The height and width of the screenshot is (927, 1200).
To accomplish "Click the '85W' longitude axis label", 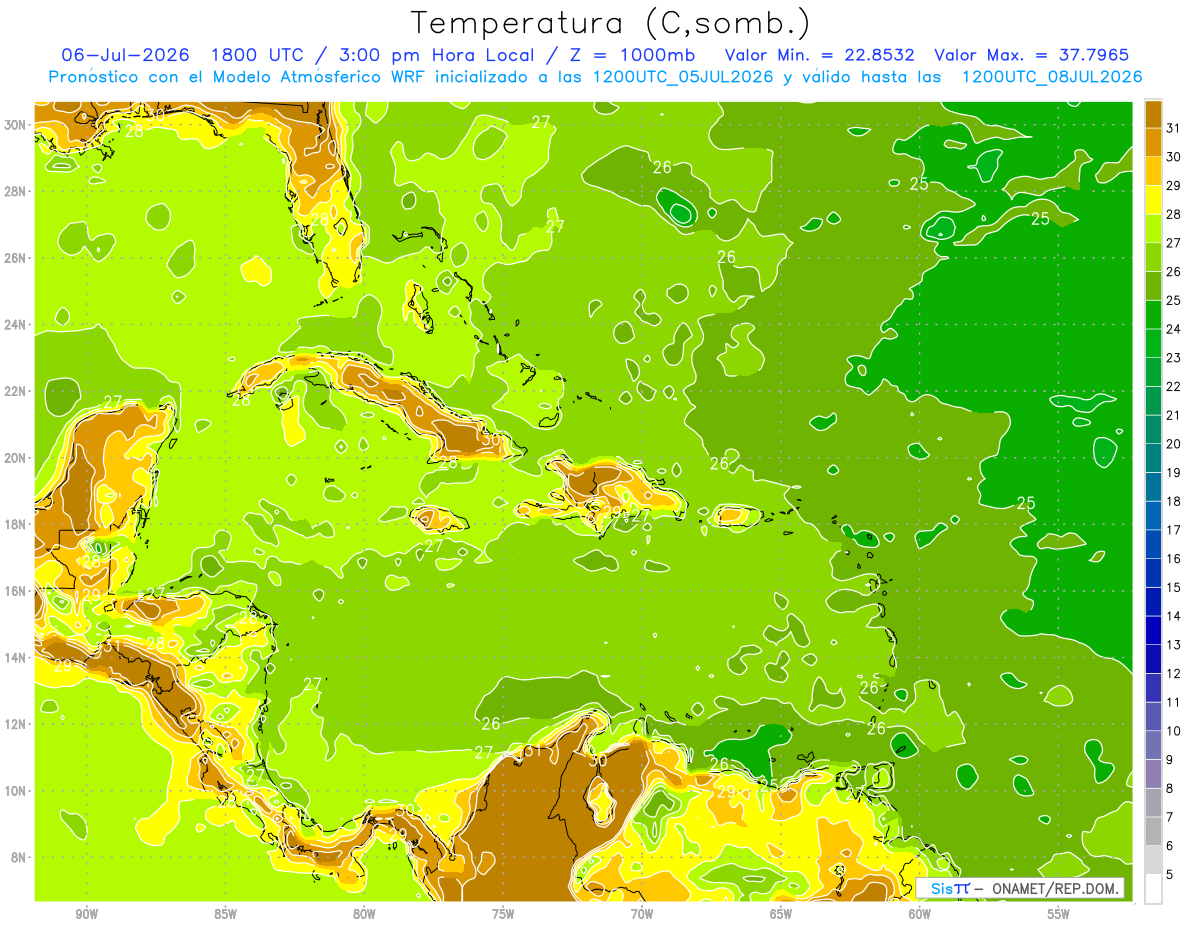I will [225, 914].
